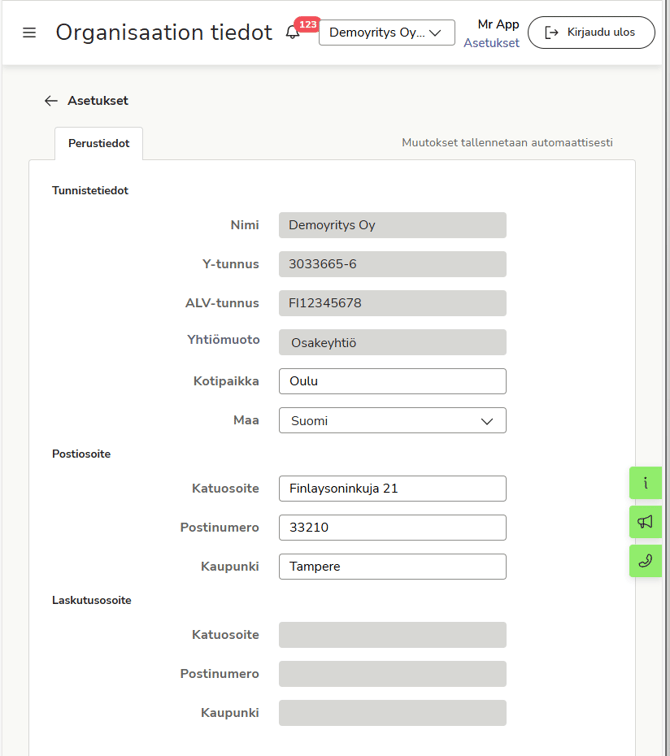670x756 pixels.
Task: Expand the Demoyritys Oy organisation selector
Action: [386, 33]
